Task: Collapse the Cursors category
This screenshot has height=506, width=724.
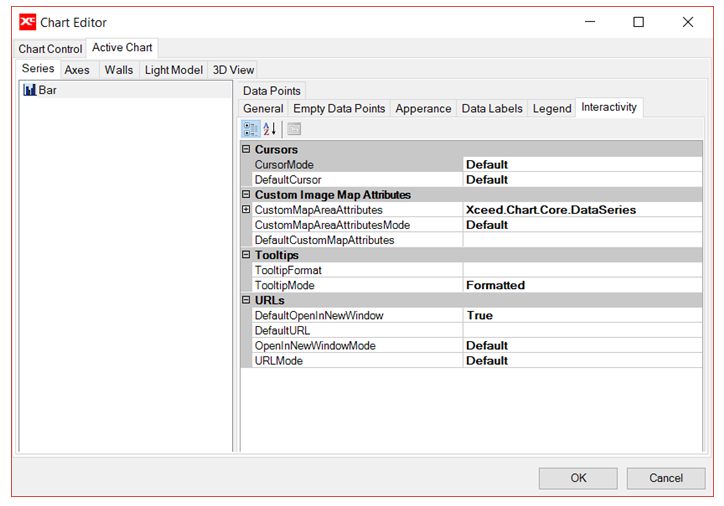Action: 246,149
